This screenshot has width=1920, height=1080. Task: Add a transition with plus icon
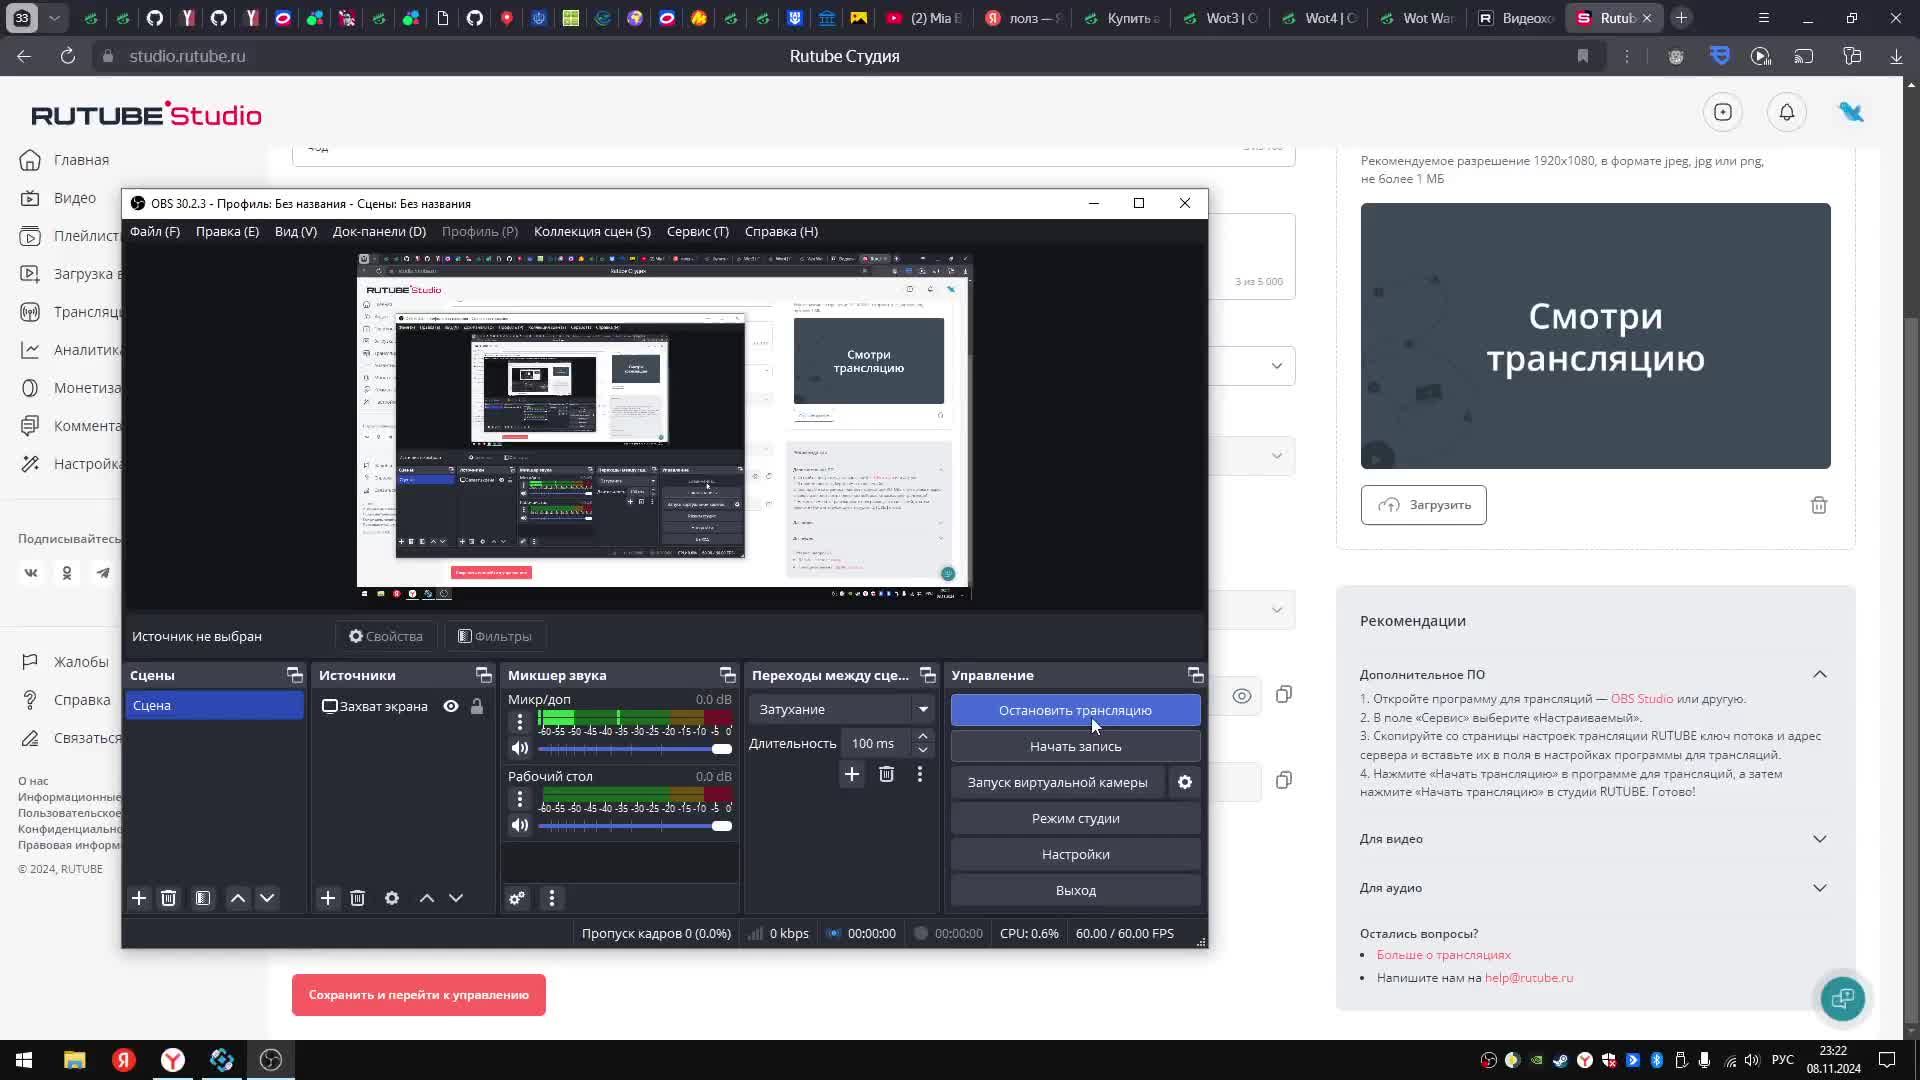tap(852, 774)
